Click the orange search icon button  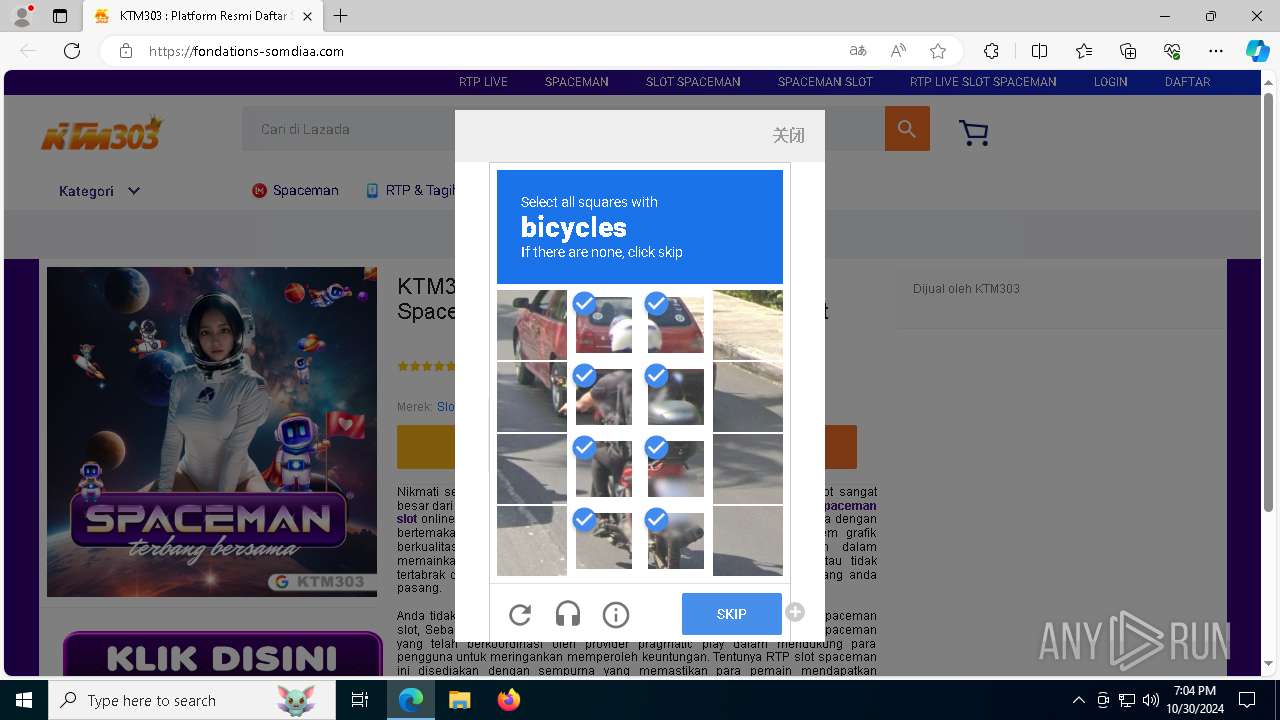(x=907, y=128)
